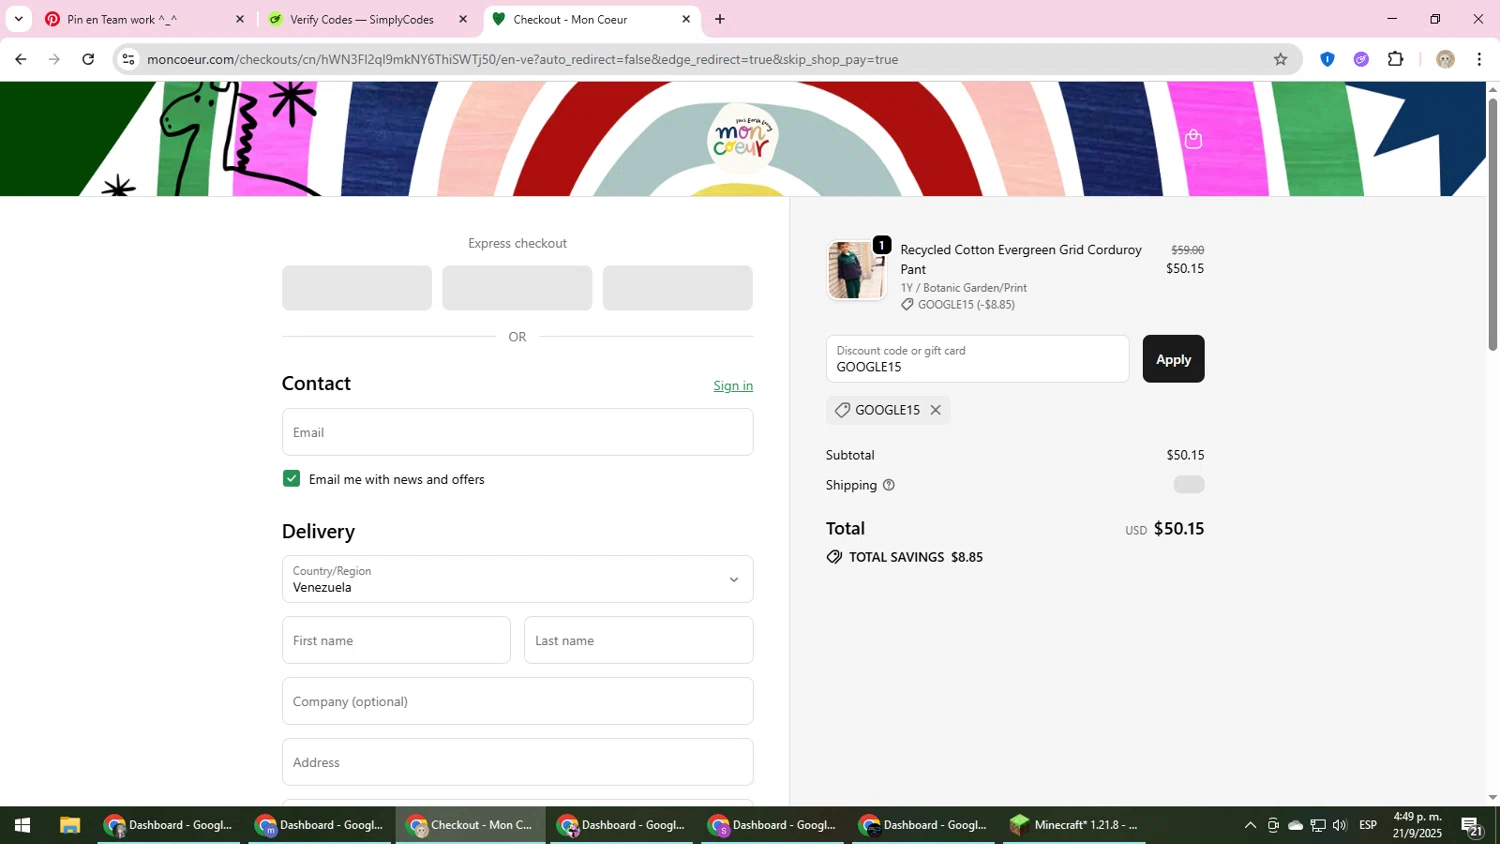The height and width of the screenshot is (844, 1500).
Task: Focus the Email input field
Action: (x=517, y=432)
